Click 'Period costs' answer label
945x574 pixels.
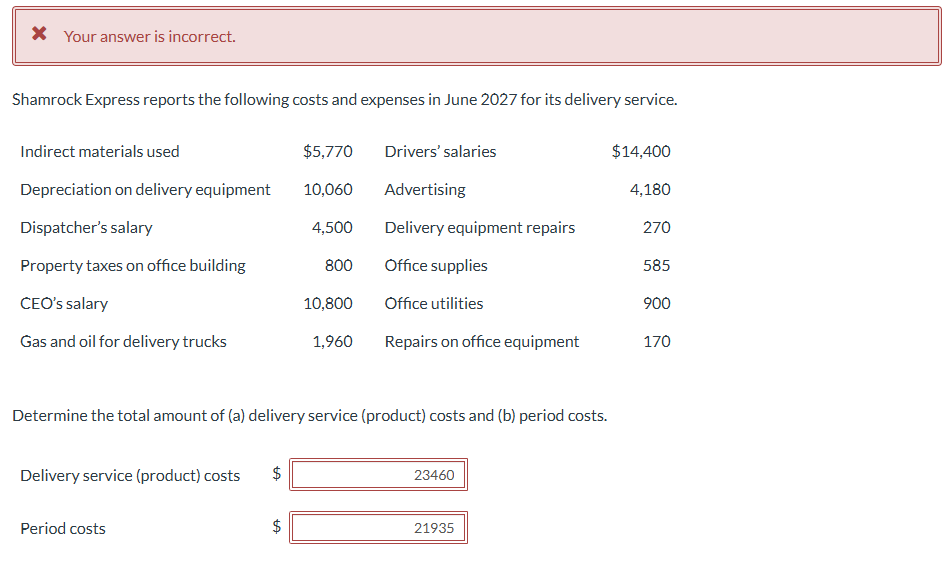click(x=63, y=529)
